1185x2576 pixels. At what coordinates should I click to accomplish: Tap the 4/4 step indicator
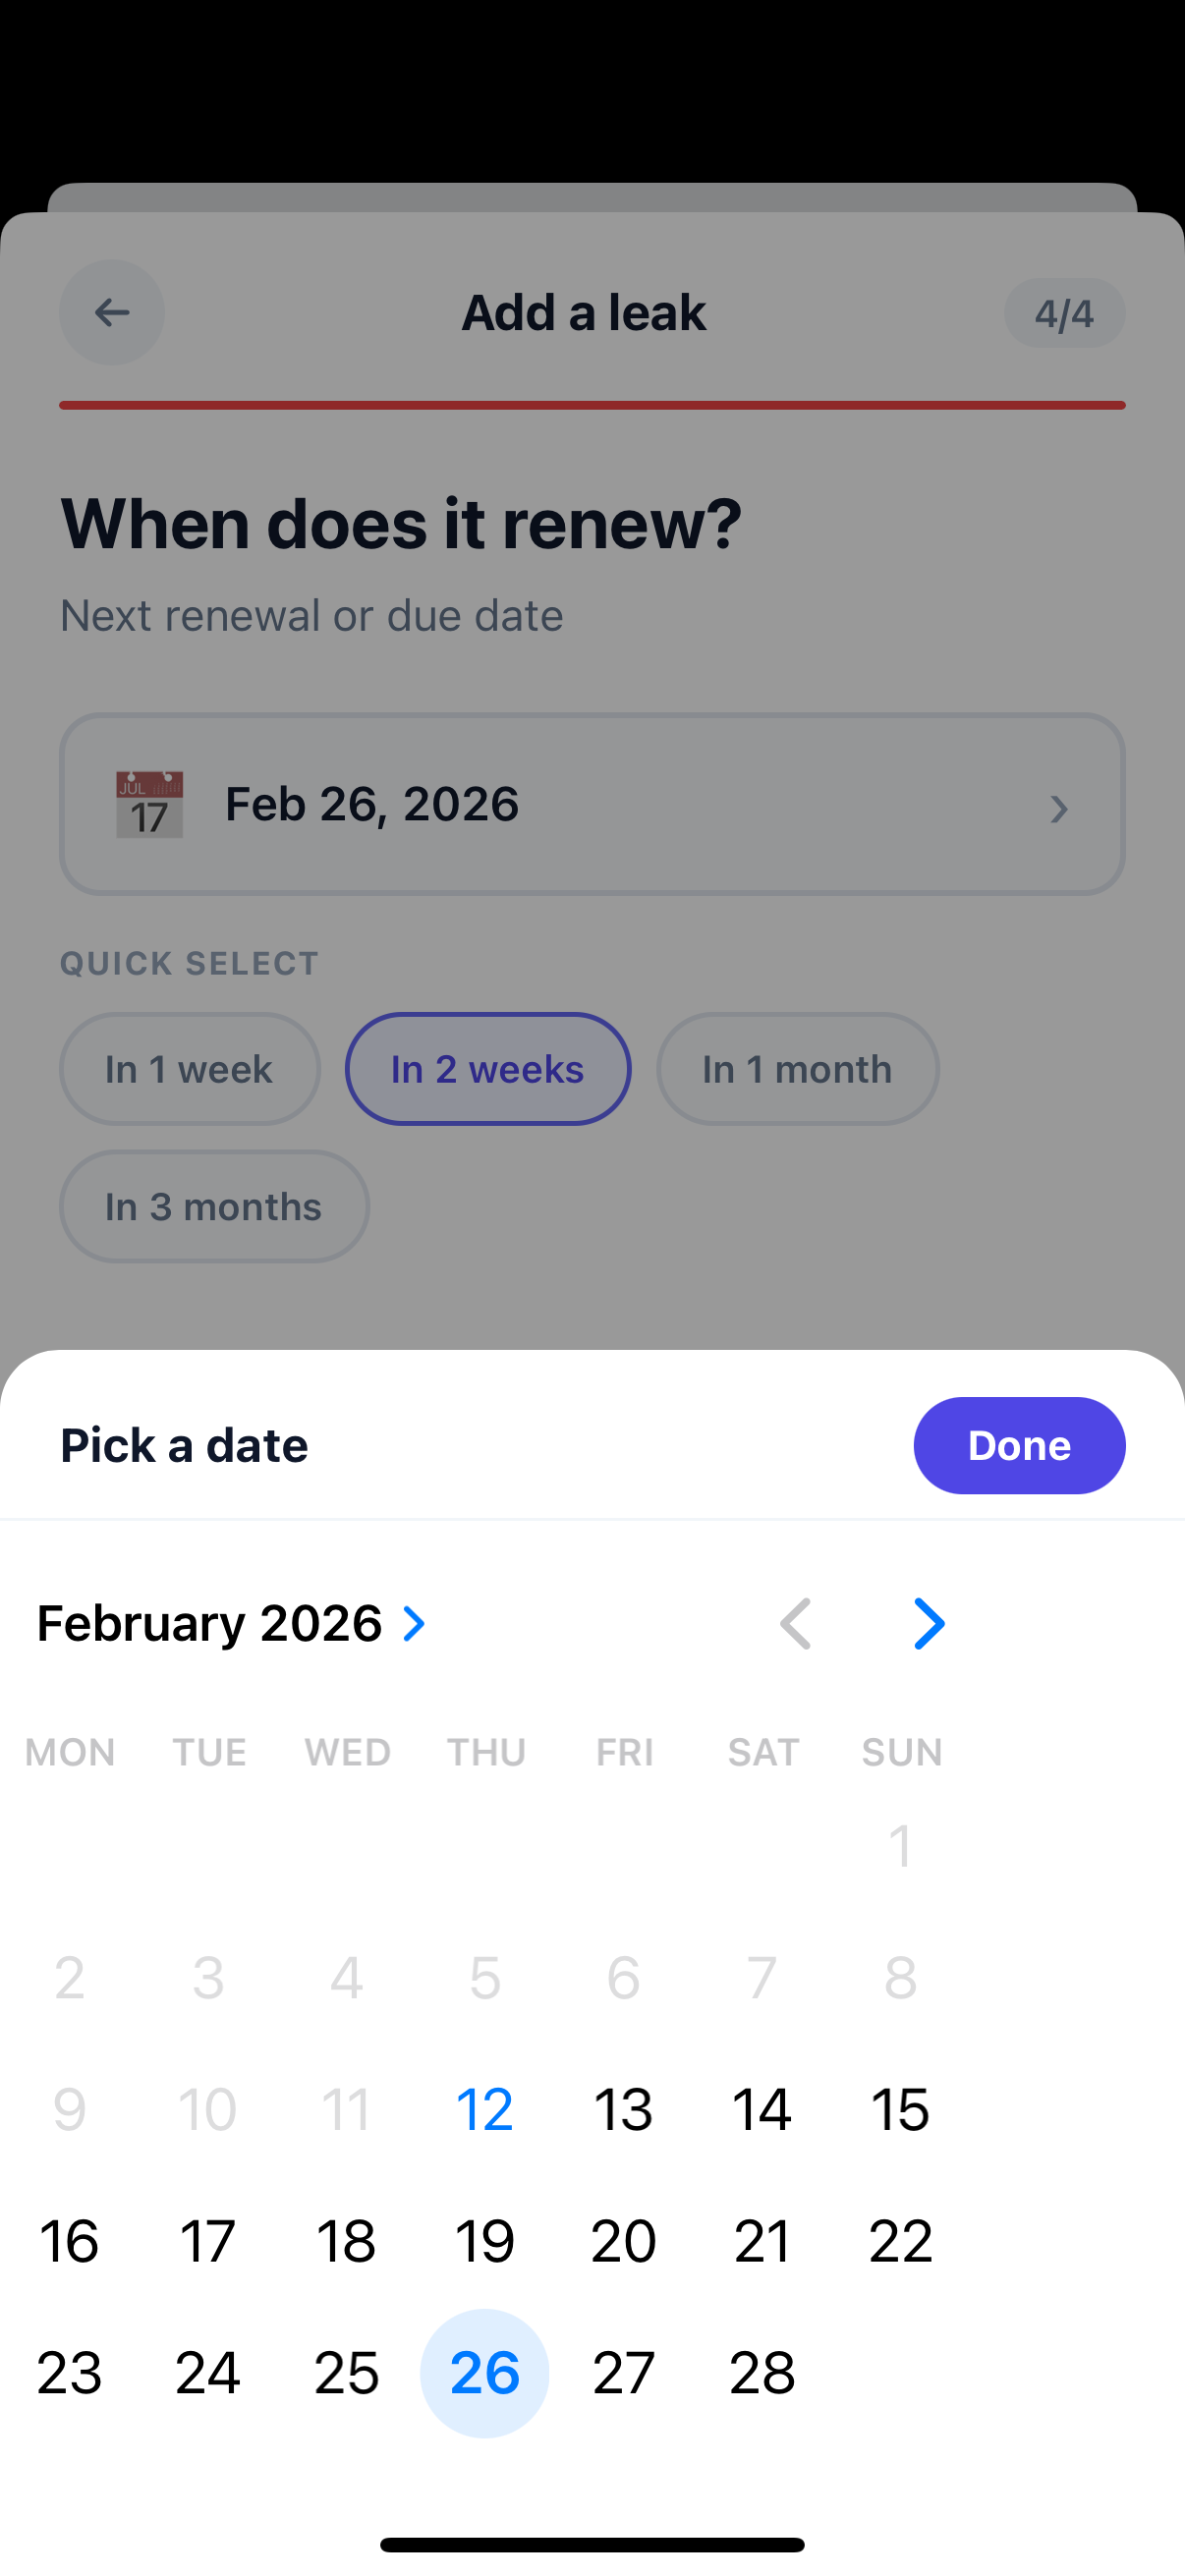[x=1064, y=313]
